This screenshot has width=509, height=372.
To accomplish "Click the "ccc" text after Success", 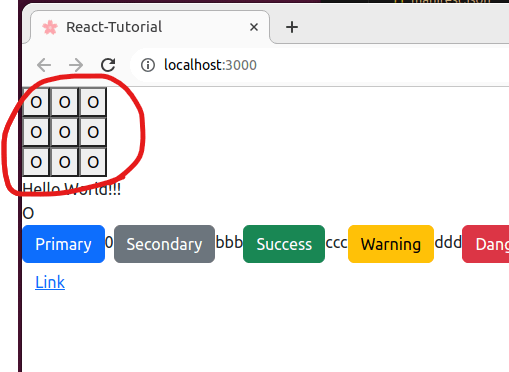I will coord(336,243).
